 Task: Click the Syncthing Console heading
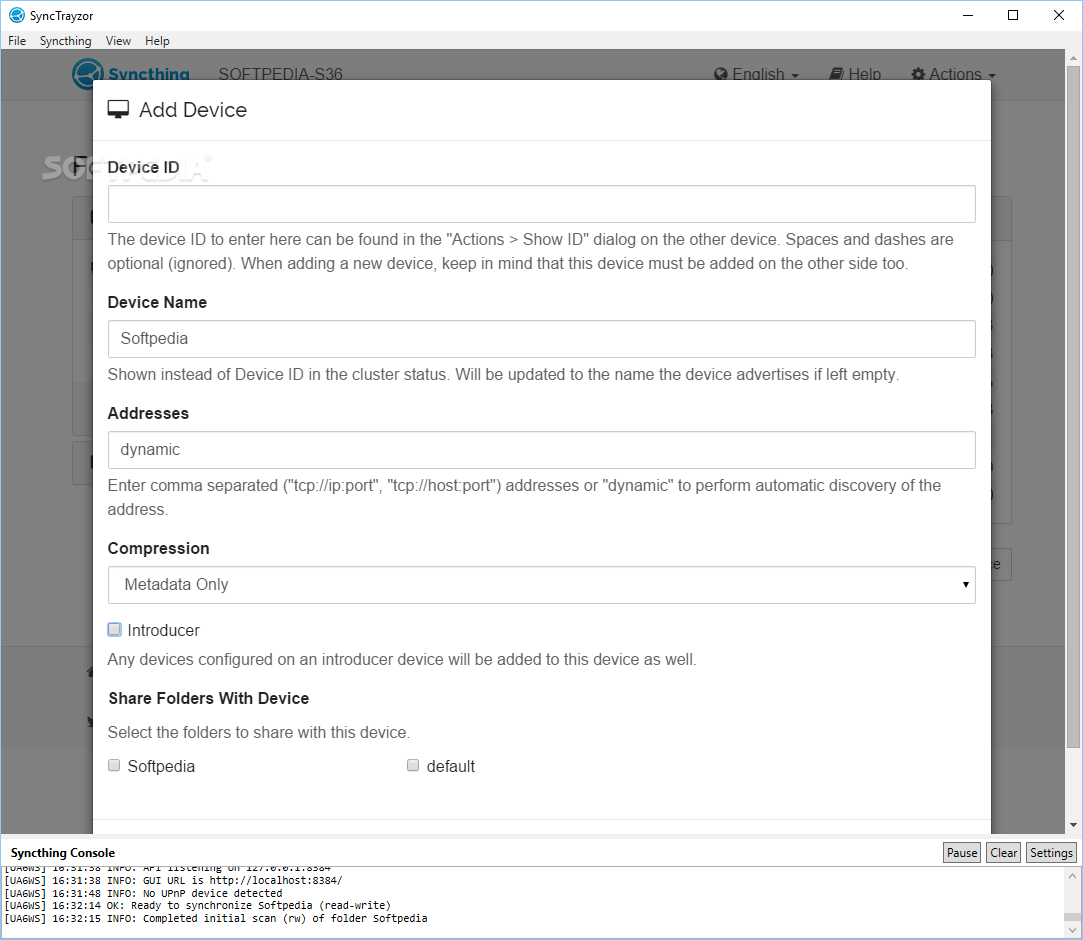point(63,852)
